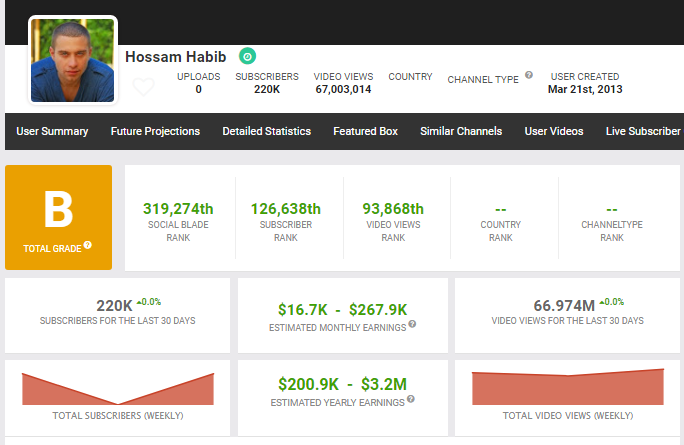The width and height of the screenshot is (684, 445).
Task: Open the Future Projections tab
Action: click(155, 131)
